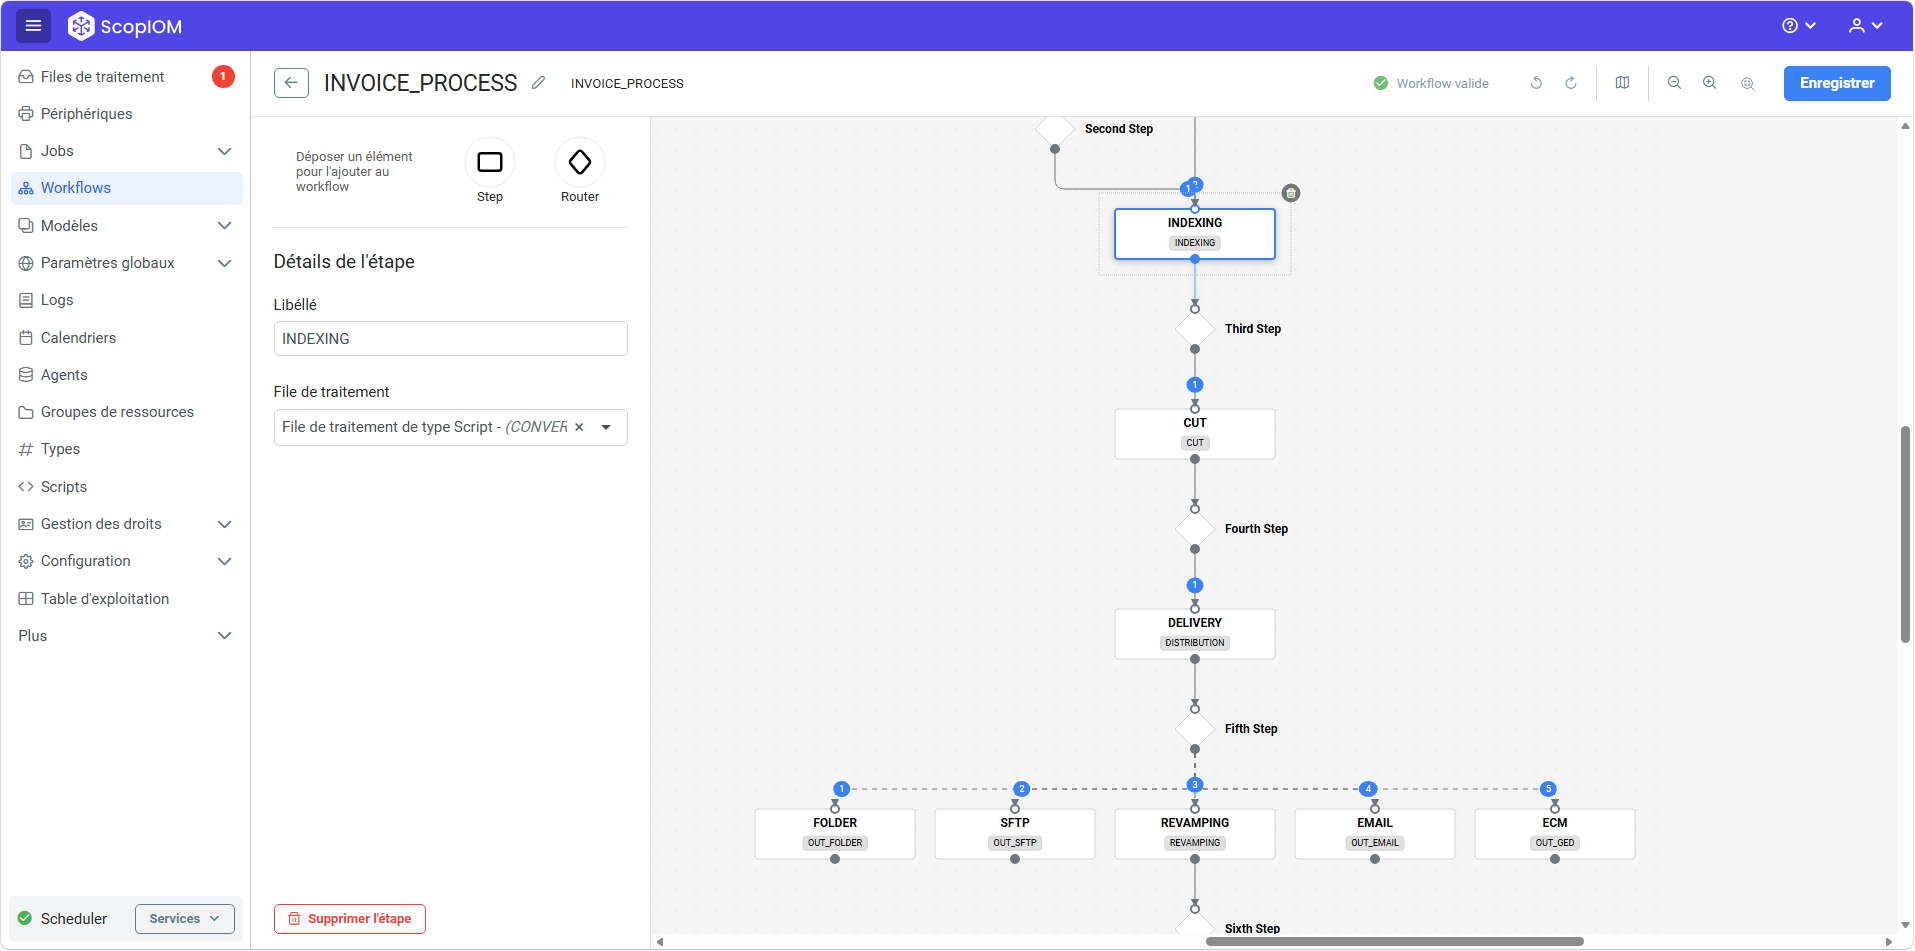The height and width of the screenshot is (951, 1915).
Task: Clear the File de traitement selection
Action: (x=579, y=427)
